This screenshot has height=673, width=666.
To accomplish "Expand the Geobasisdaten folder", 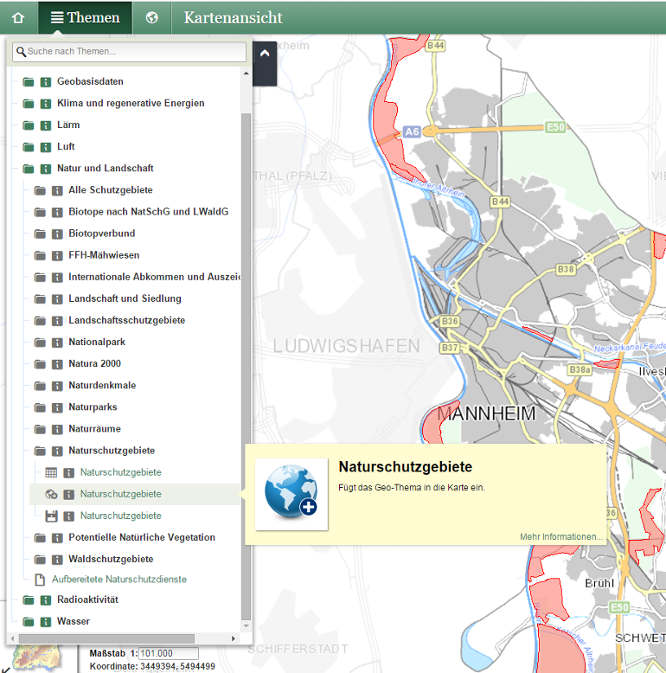I will coord(28,82).
